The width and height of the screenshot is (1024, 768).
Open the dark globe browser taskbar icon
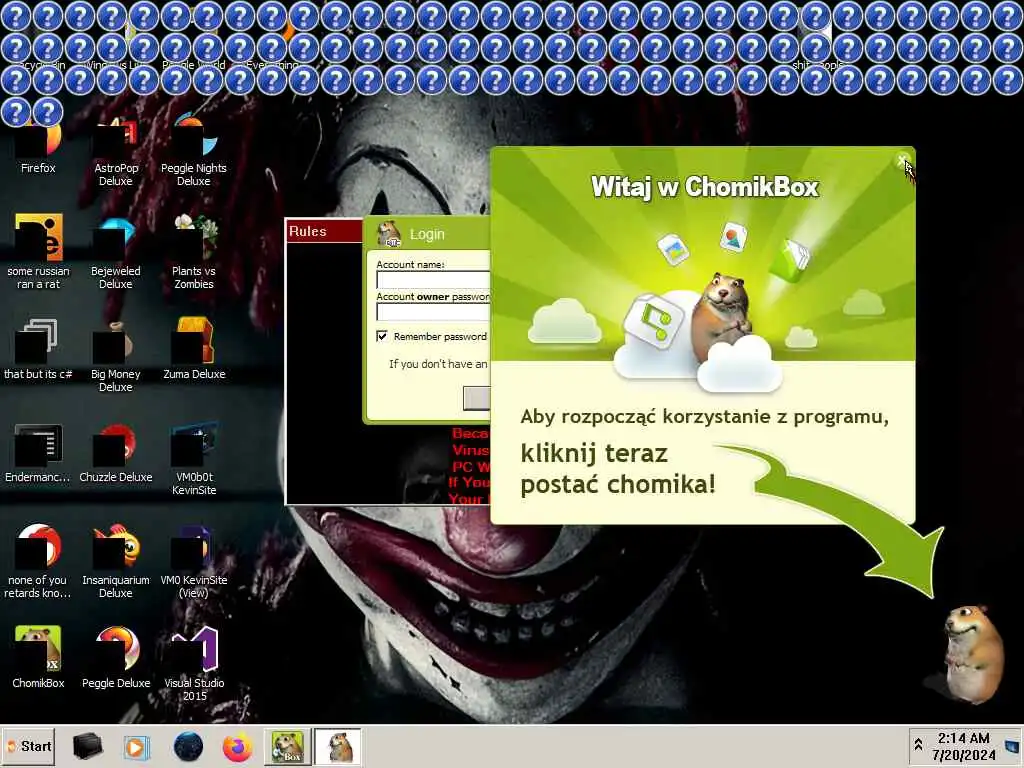(188, 746)
